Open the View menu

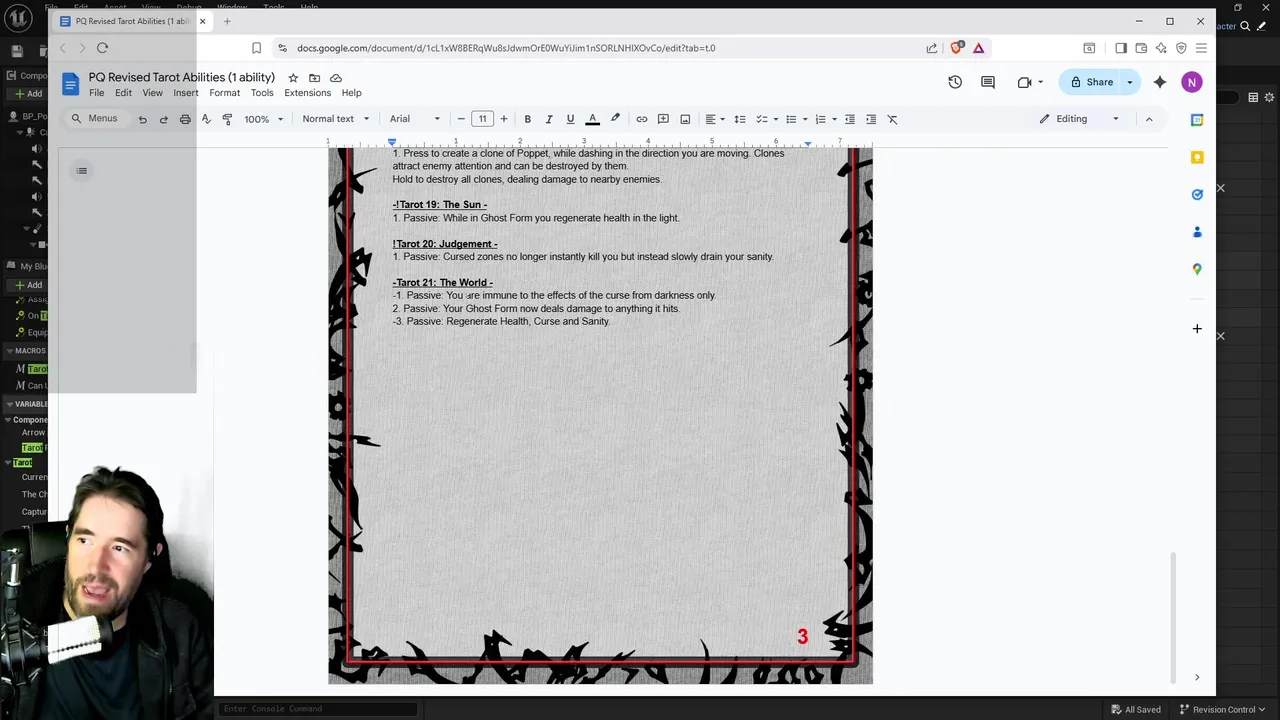click(x=152, y=93)
